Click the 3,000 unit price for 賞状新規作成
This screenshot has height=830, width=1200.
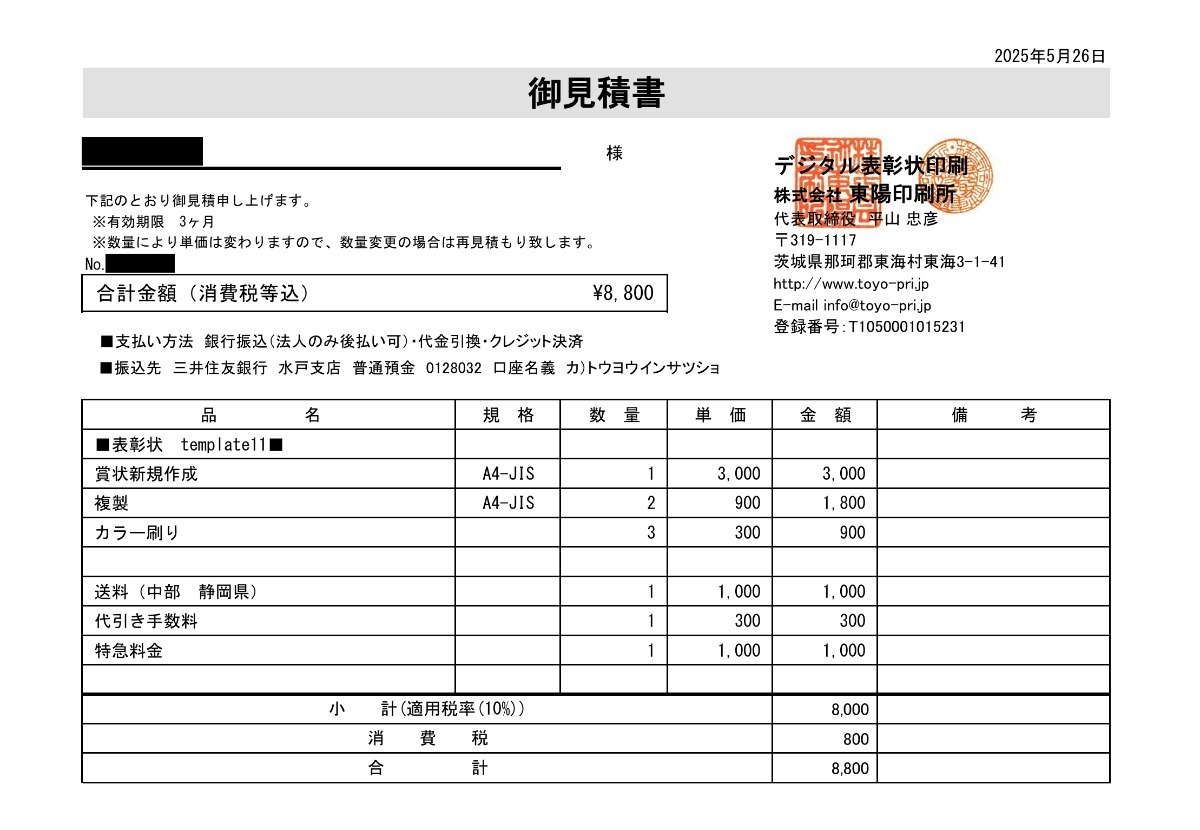pos(739,473)
